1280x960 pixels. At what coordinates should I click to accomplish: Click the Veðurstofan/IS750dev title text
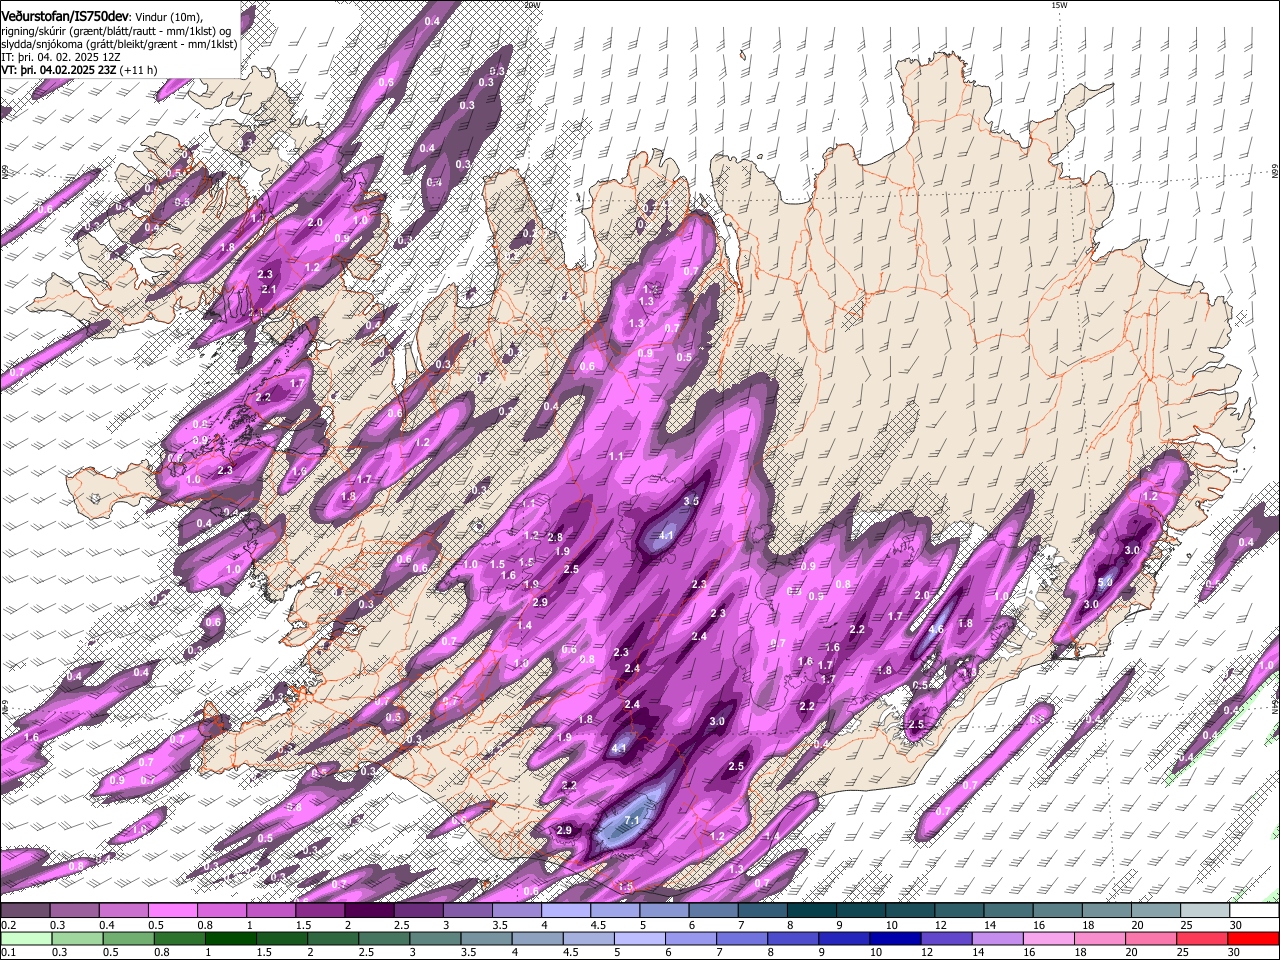[x=65, y=16]
